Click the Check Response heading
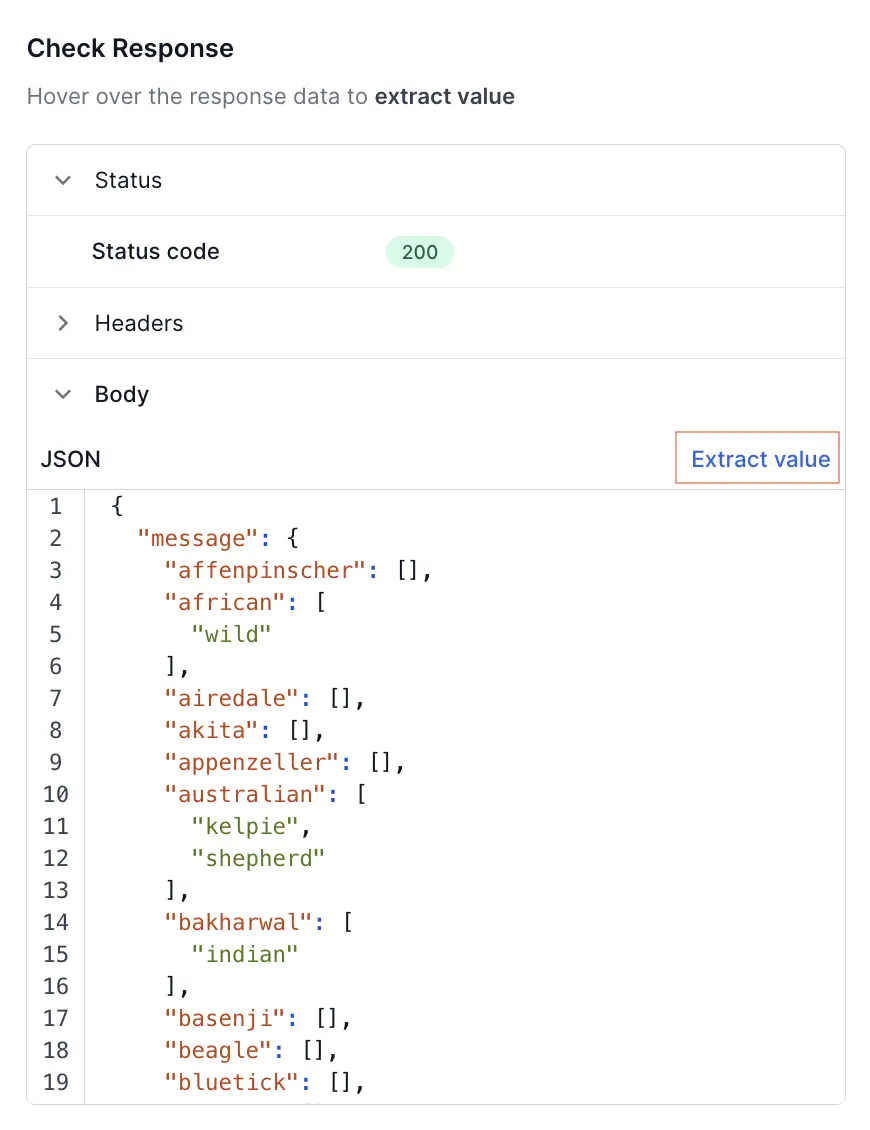Viewport: 870px width, 1130px height. point(130,48)
